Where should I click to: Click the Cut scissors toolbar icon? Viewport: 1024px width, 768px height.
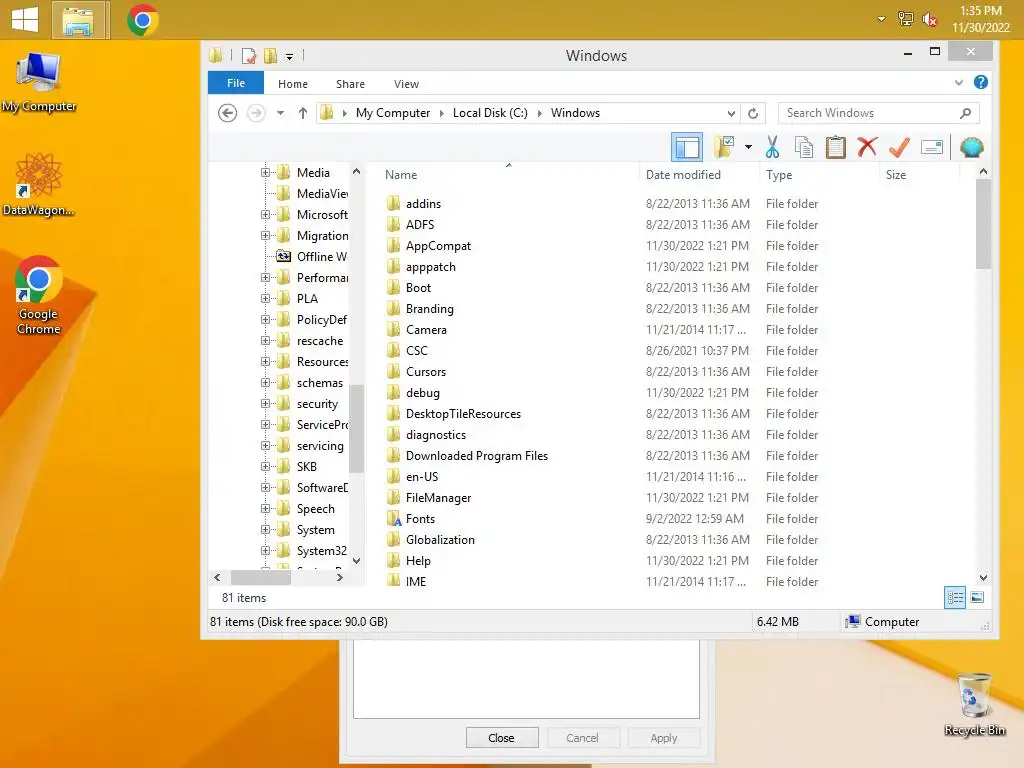pyautogui.click(x=772, y=148)
